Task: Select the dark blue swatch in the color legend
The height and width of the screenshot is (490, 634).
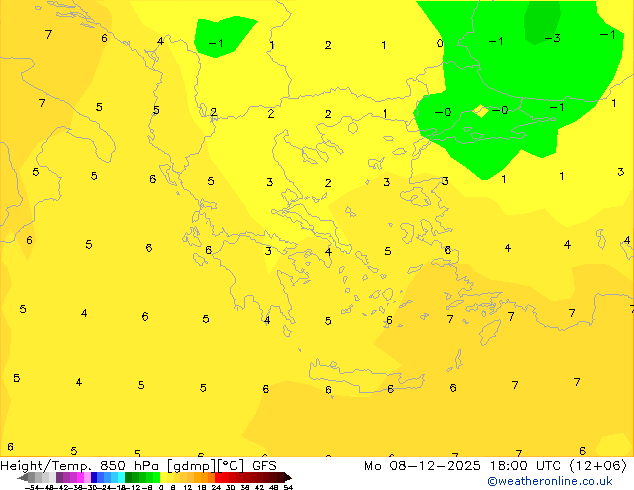Action: 94,477
